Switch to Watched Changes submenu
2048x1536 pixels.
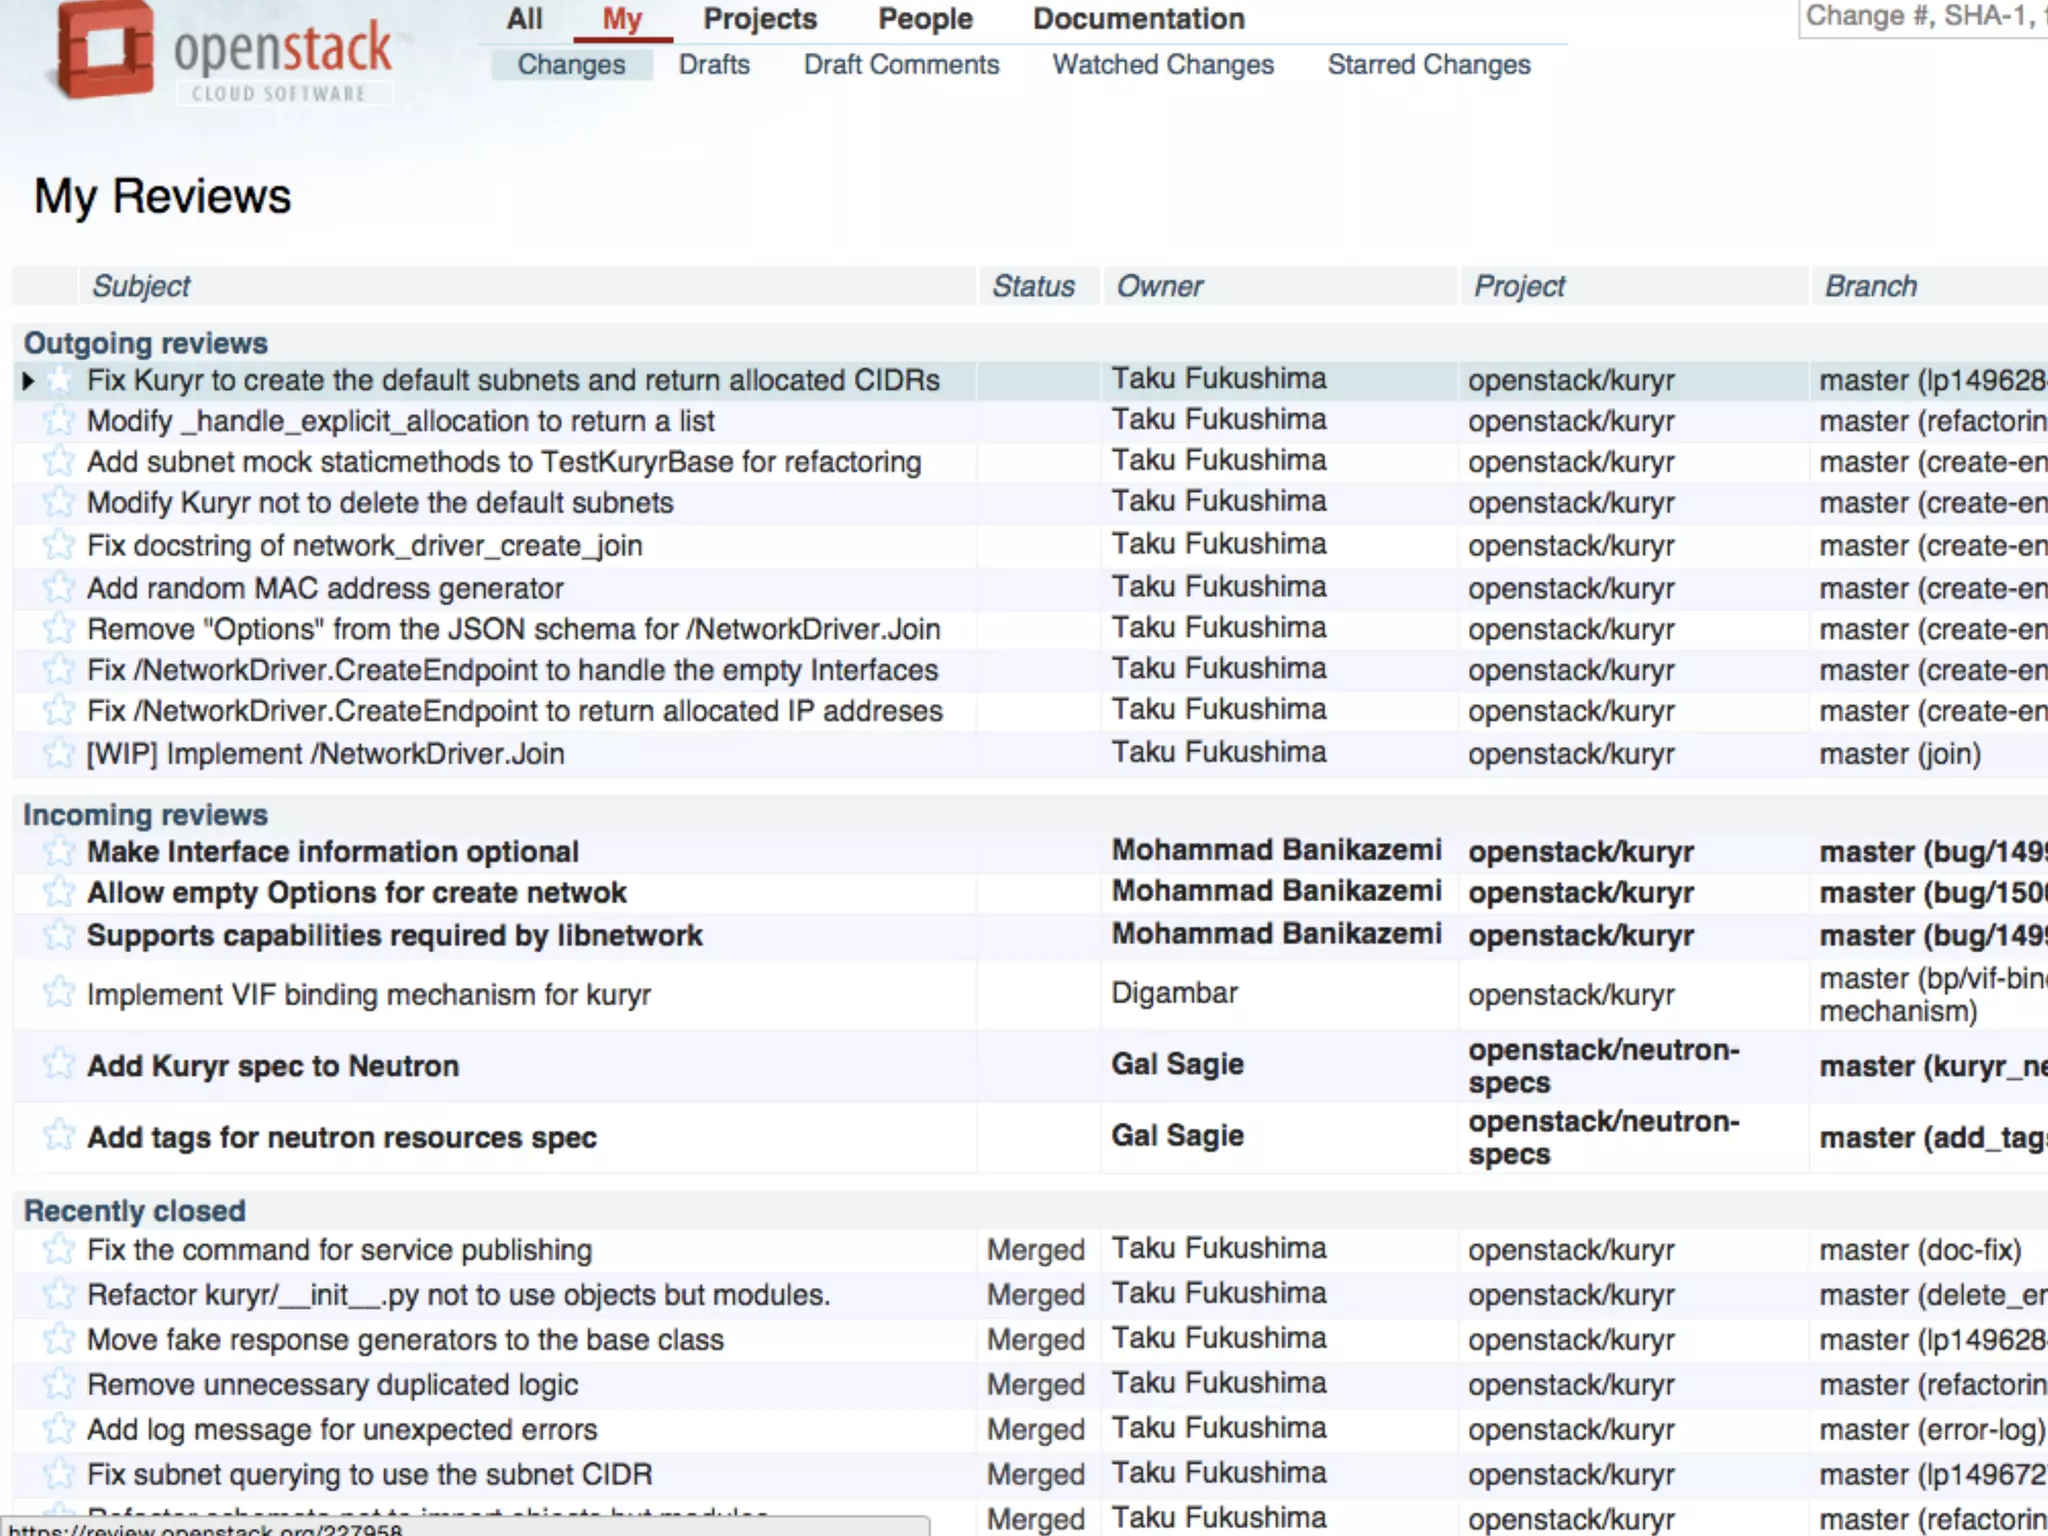coord(1162,65)
